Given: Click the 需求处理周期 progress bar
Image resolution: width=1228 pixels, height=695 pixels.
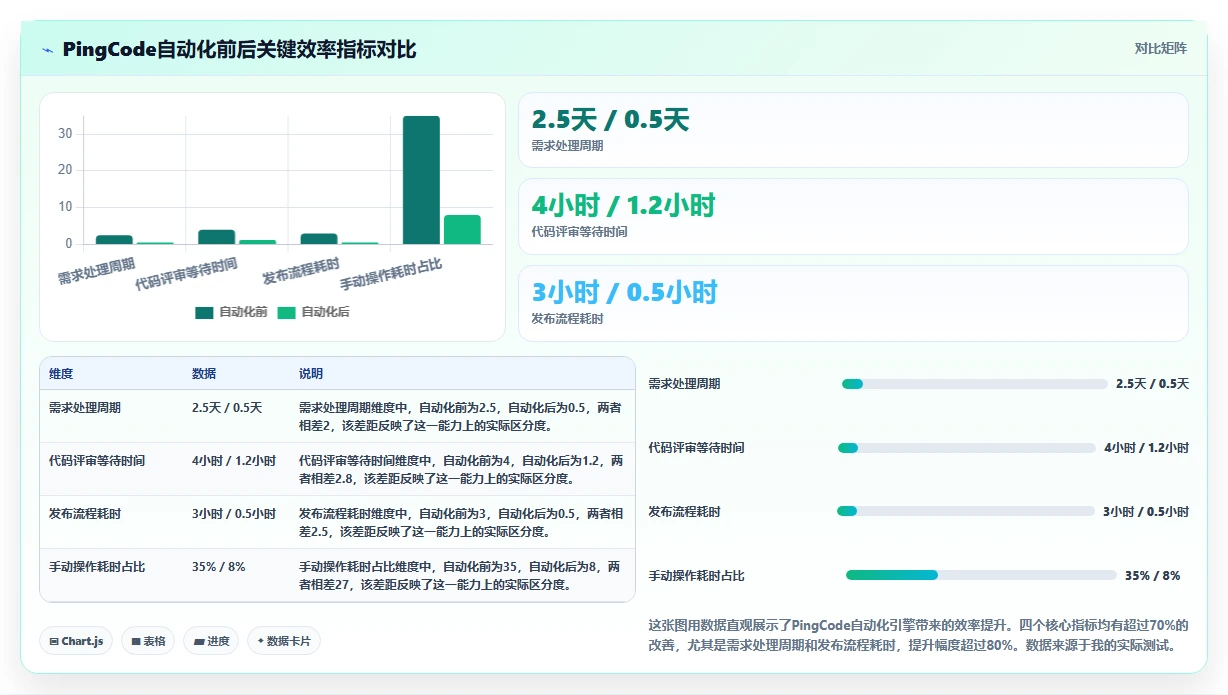Looking at the screenshot, I should click(974, 384).
